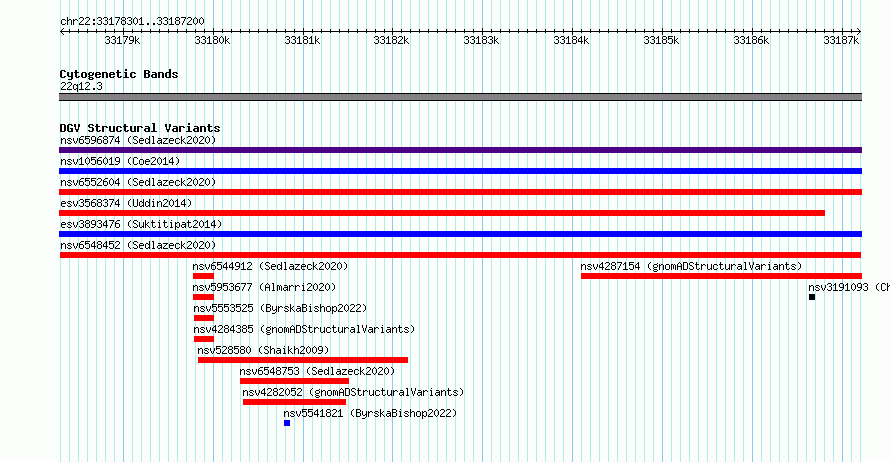Select the red nsv6548753 variant bar
The image size is (890, 462).
(295, 381)
